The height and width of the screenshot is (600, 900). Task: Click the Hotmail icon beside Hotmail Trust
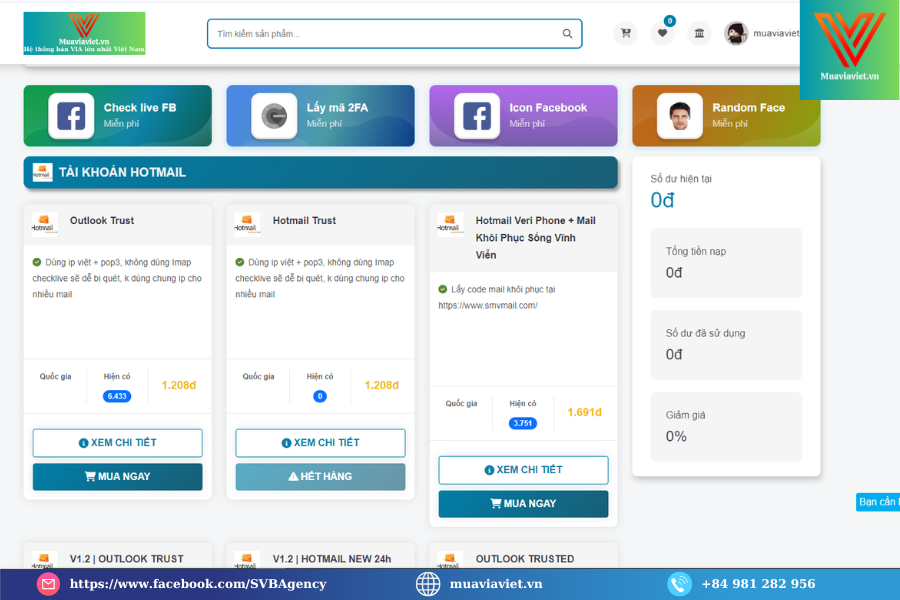point(247,224)
